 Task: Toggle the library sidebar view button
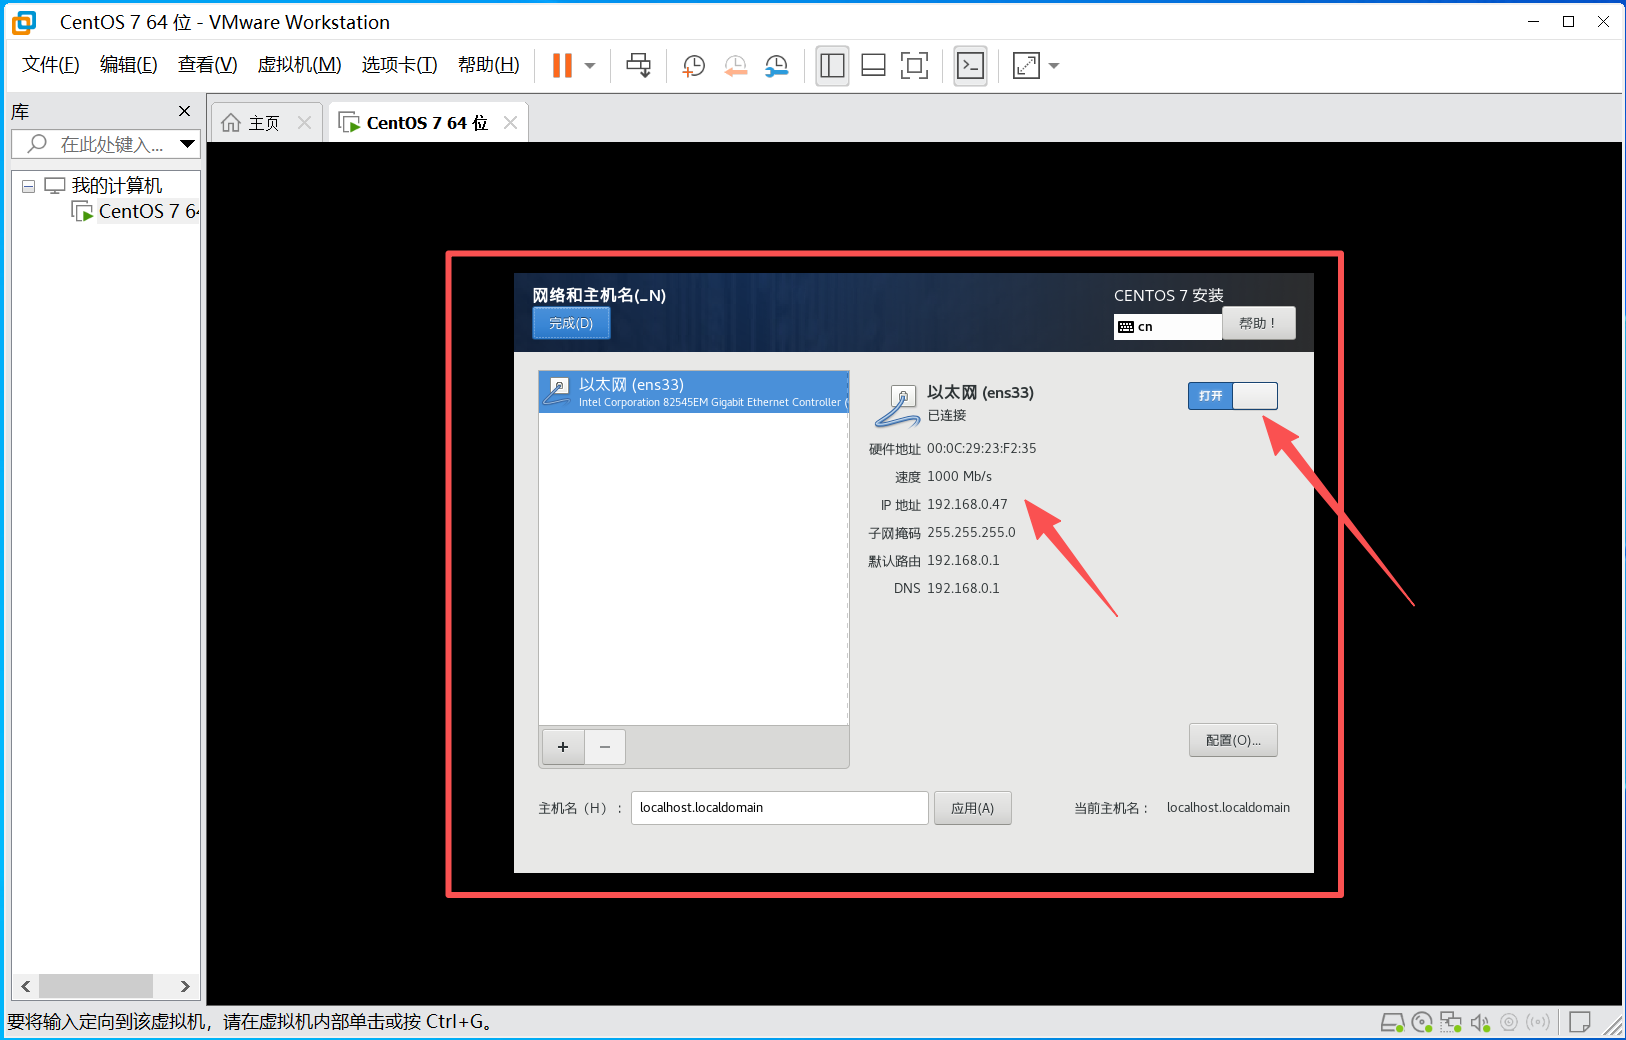tap(832, 66)
